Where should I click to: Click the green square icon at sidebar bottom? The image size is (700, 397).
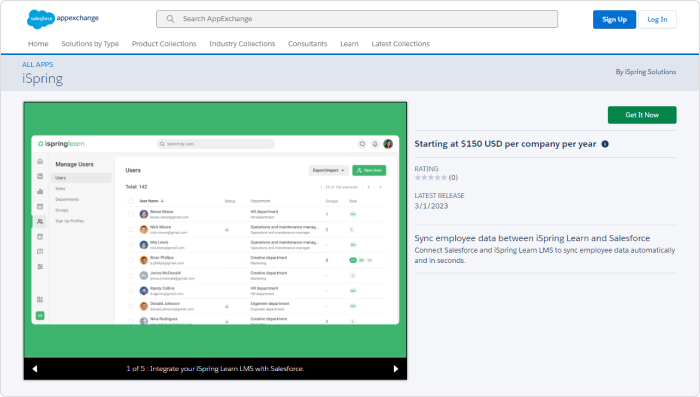[40, 316]
